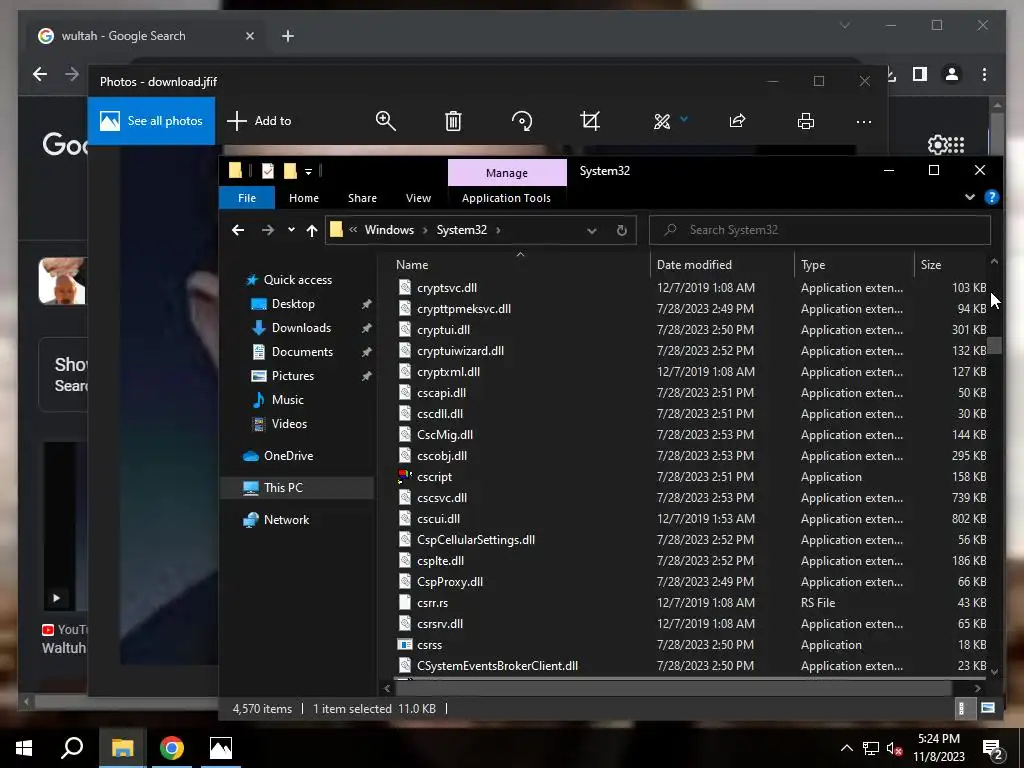Image resolution: width=1024 pixels, height=768 pixels.
Task: Open the View ribbon tab
Action: click(418, 198)
